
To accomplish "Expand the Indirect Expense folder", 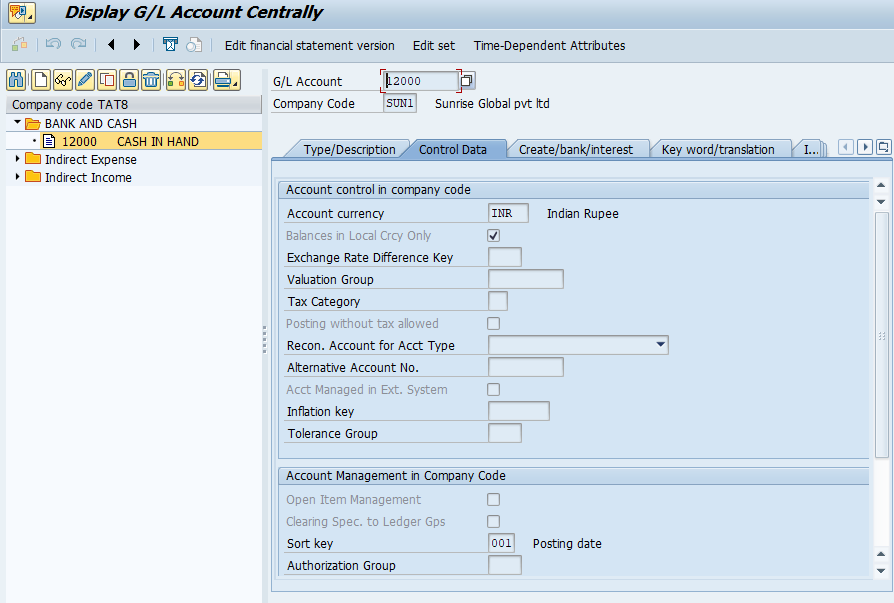I will [x=18, y=159].
